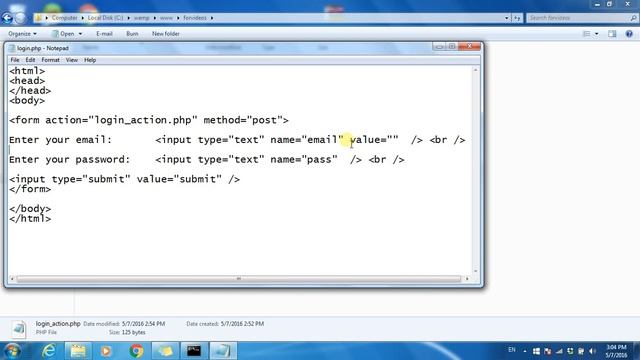This screenshot has height=360, width=640.
Task: Click Notepad vertical scrollbar down arrow
Action: pyautogui.click(x=476, y=271)
